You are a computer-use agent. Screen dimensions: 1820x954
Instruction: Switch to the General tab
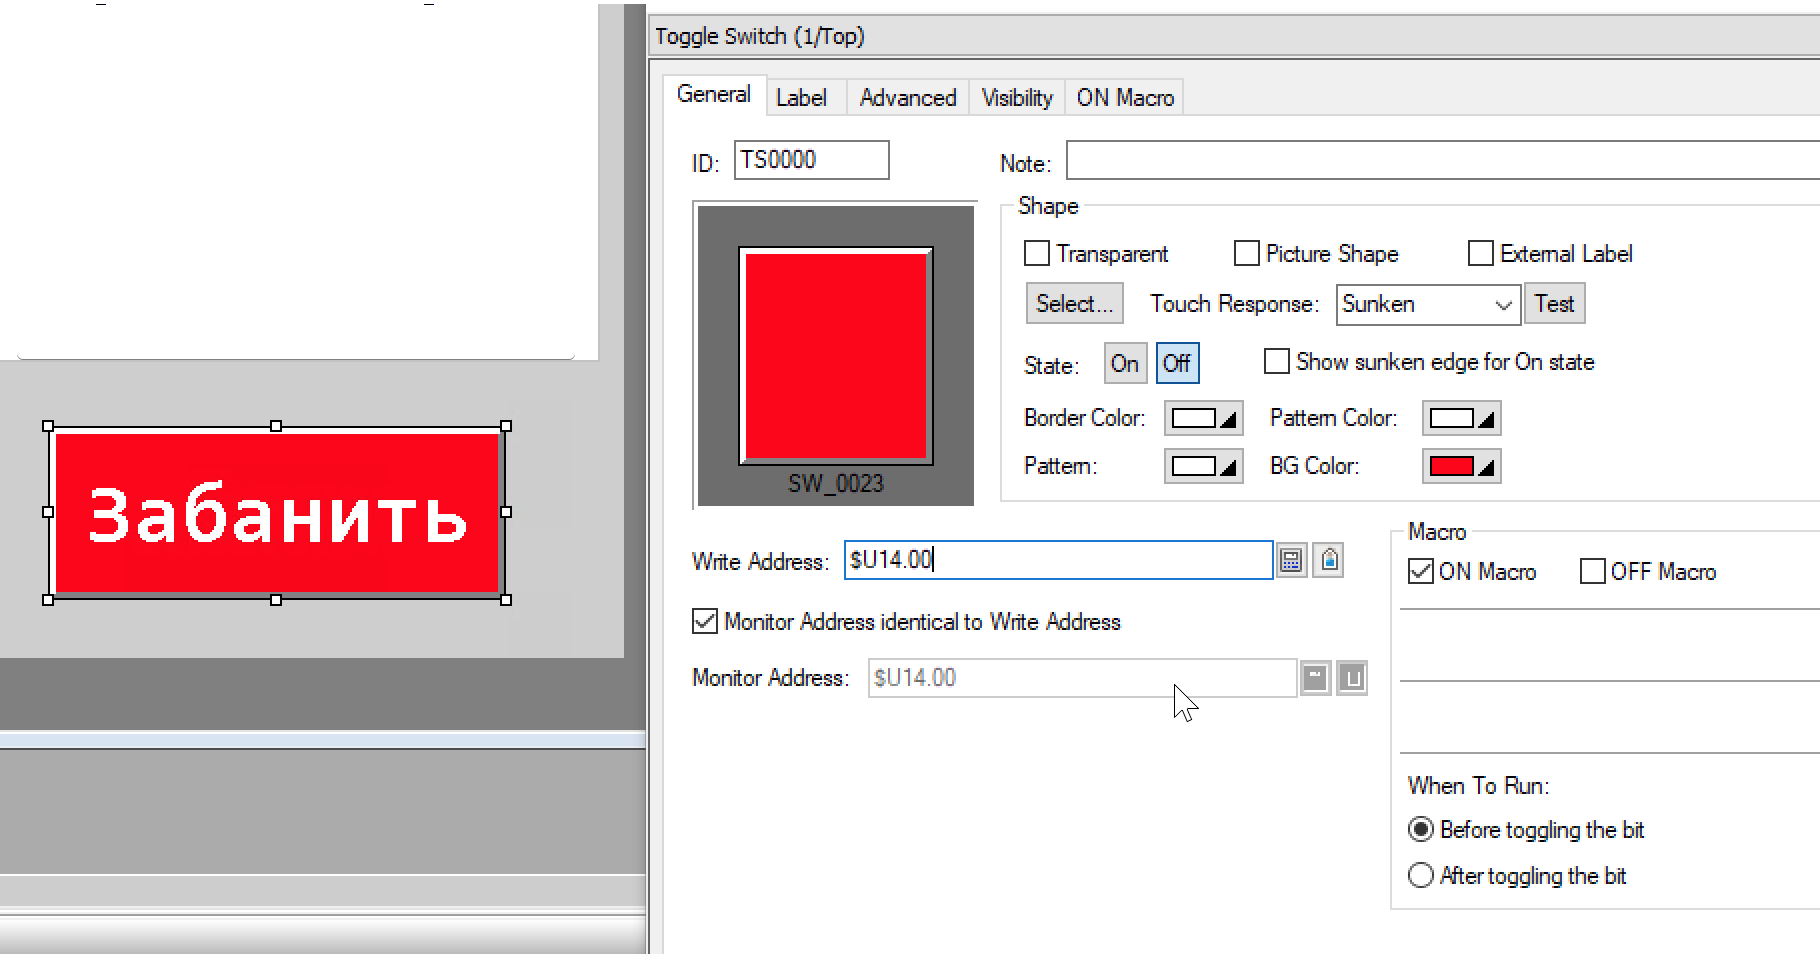point(714,95)
